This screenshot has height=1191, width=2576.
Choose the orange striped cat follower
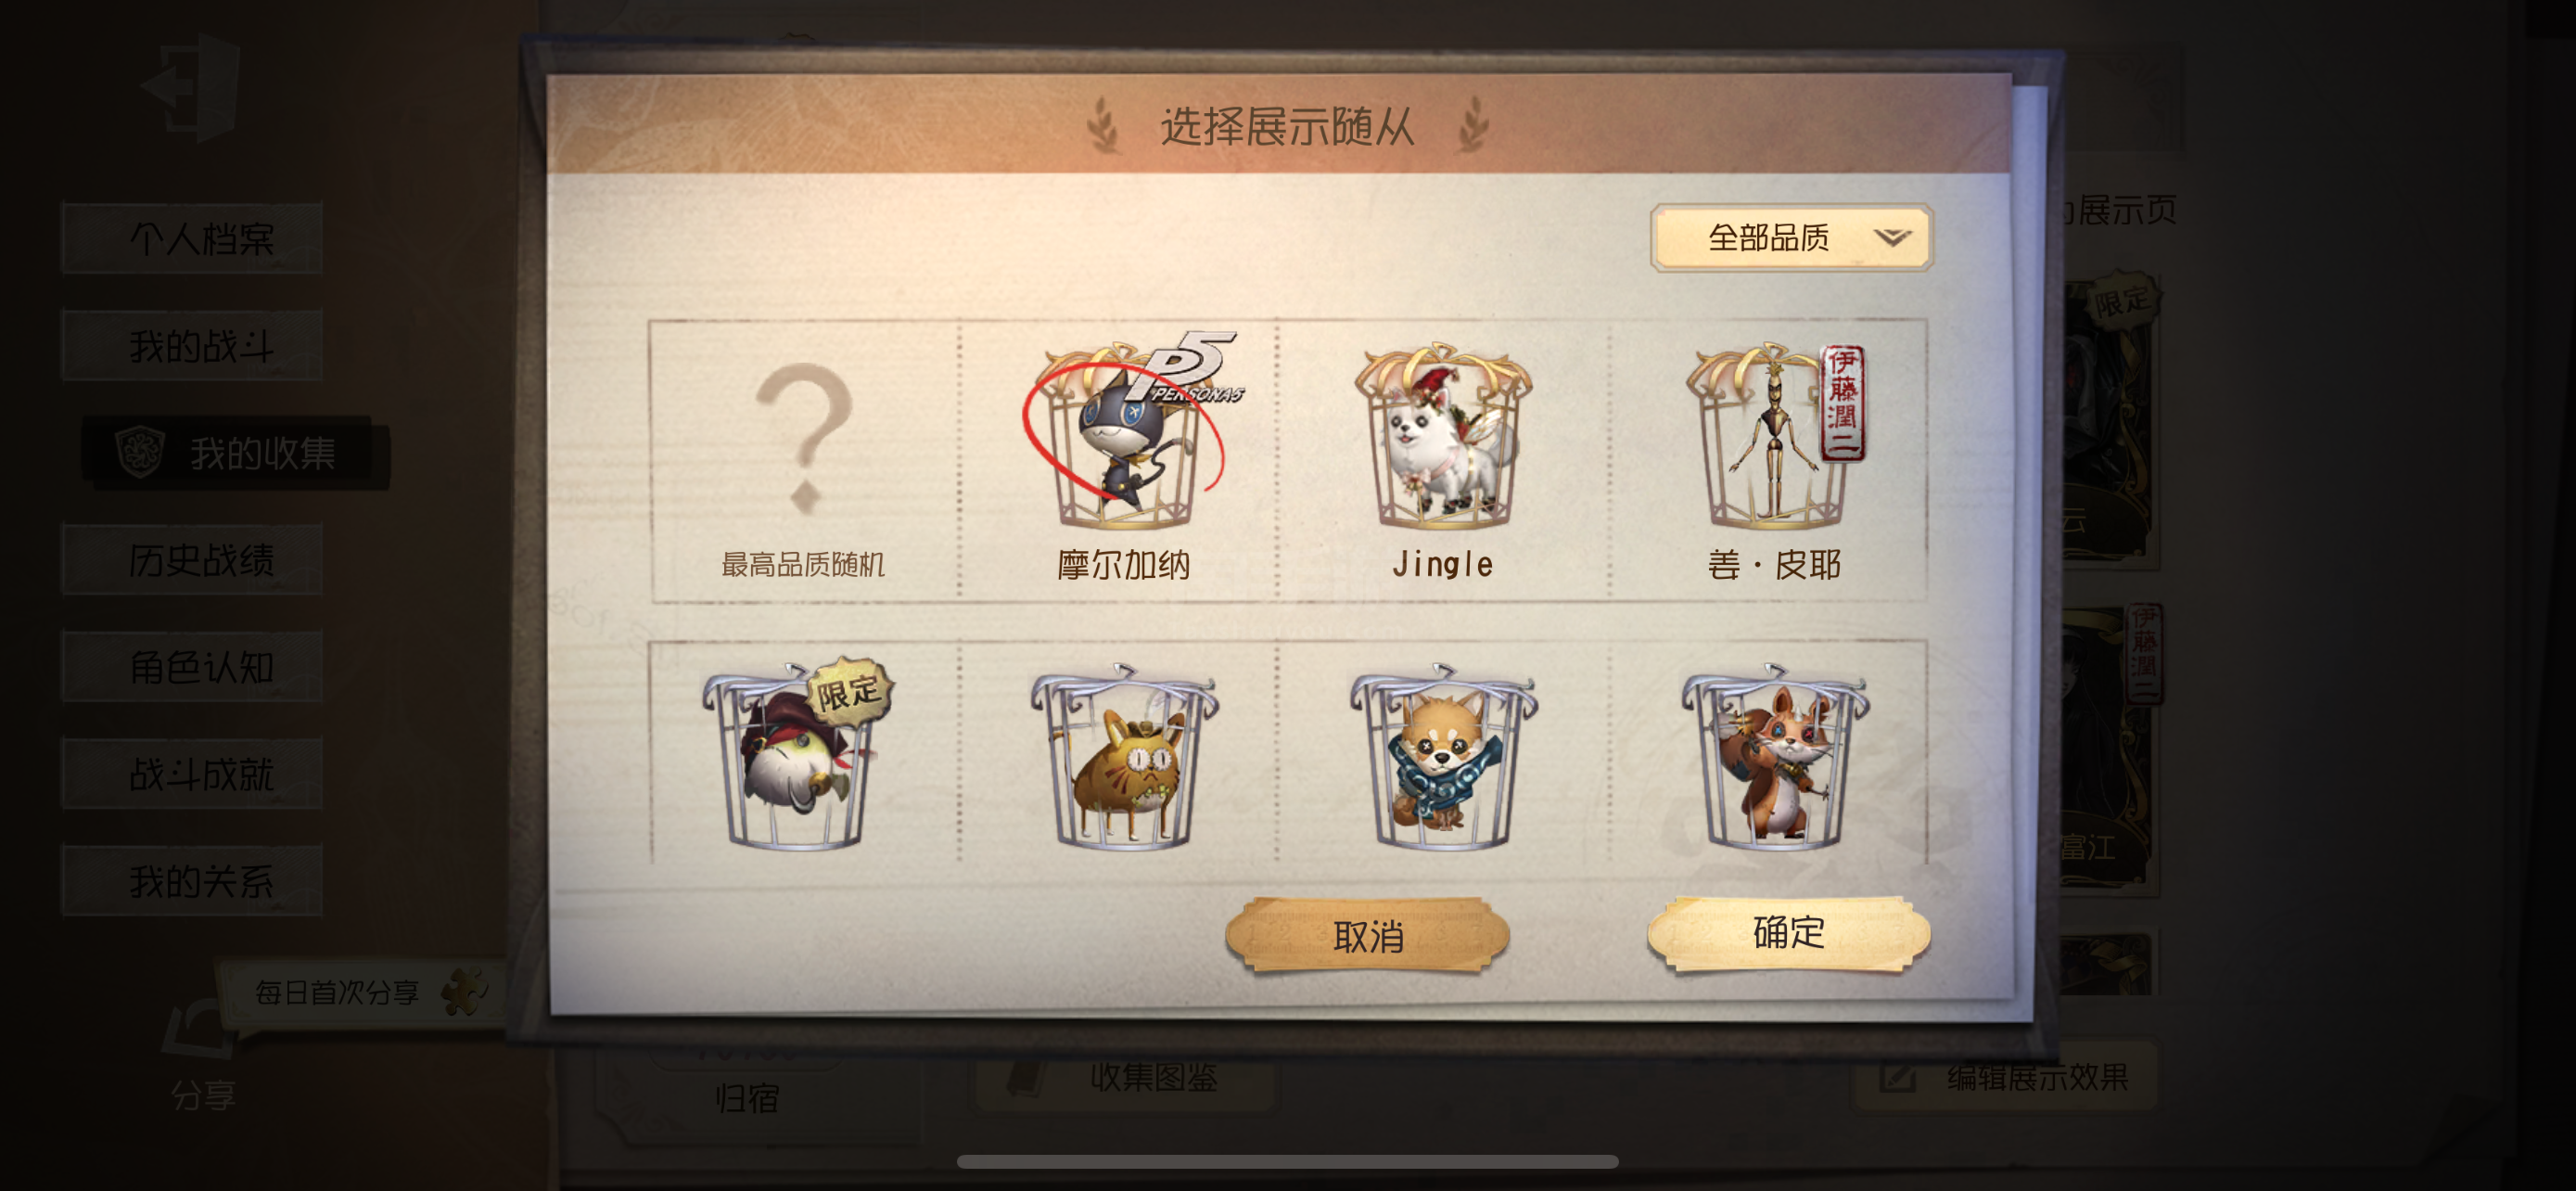click(1123, 757)
